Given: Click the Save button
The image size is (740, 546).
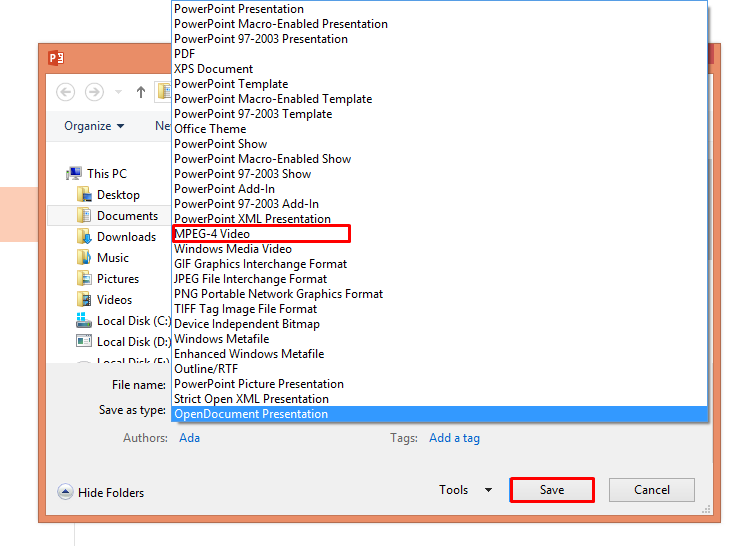Looking at the screenshot, I should 552,490.
